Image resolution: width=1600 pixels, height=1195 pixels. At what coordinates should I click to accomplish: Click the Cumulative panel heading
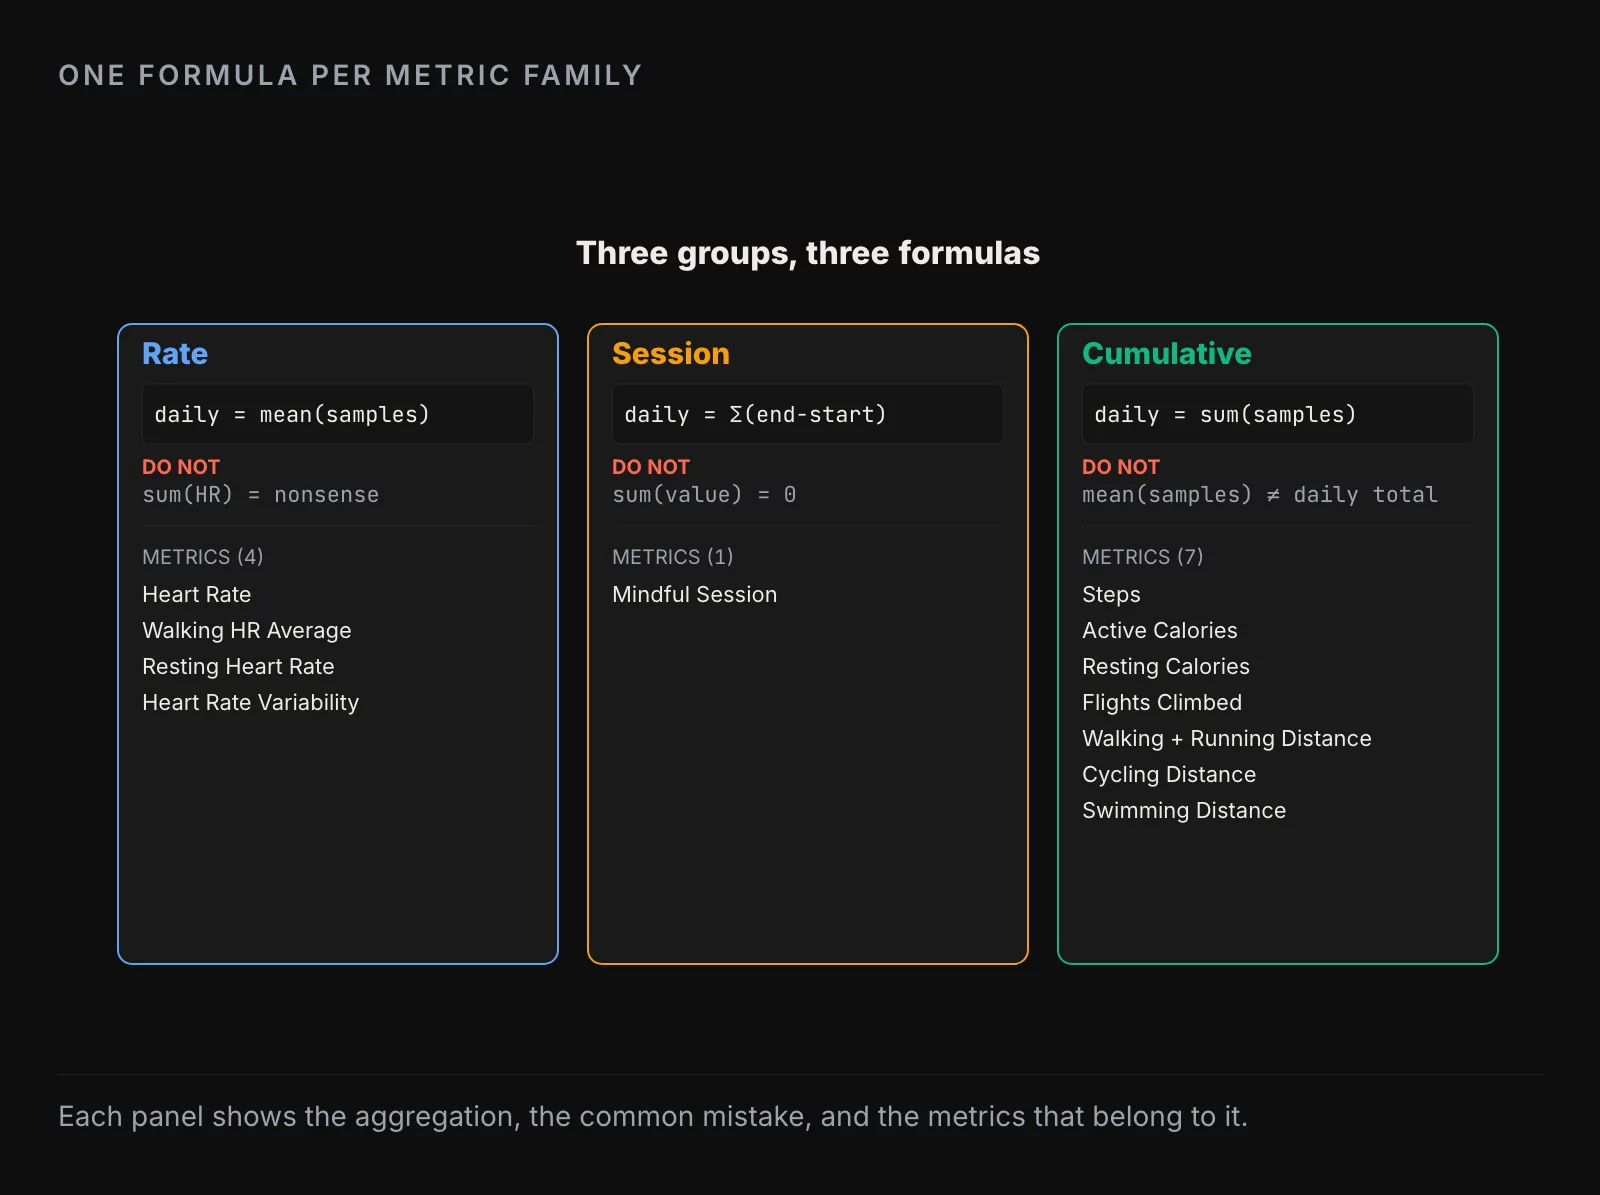pos(1167,353)
